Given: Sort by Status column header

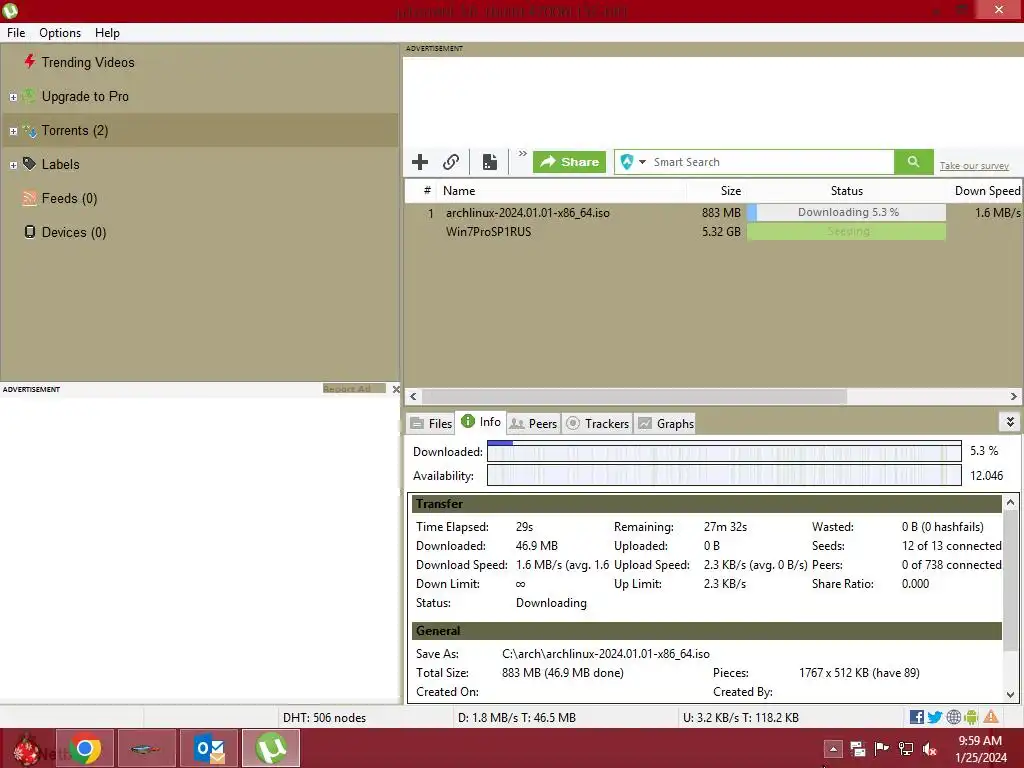Looking at the screenshot, I should coord(846,191).
